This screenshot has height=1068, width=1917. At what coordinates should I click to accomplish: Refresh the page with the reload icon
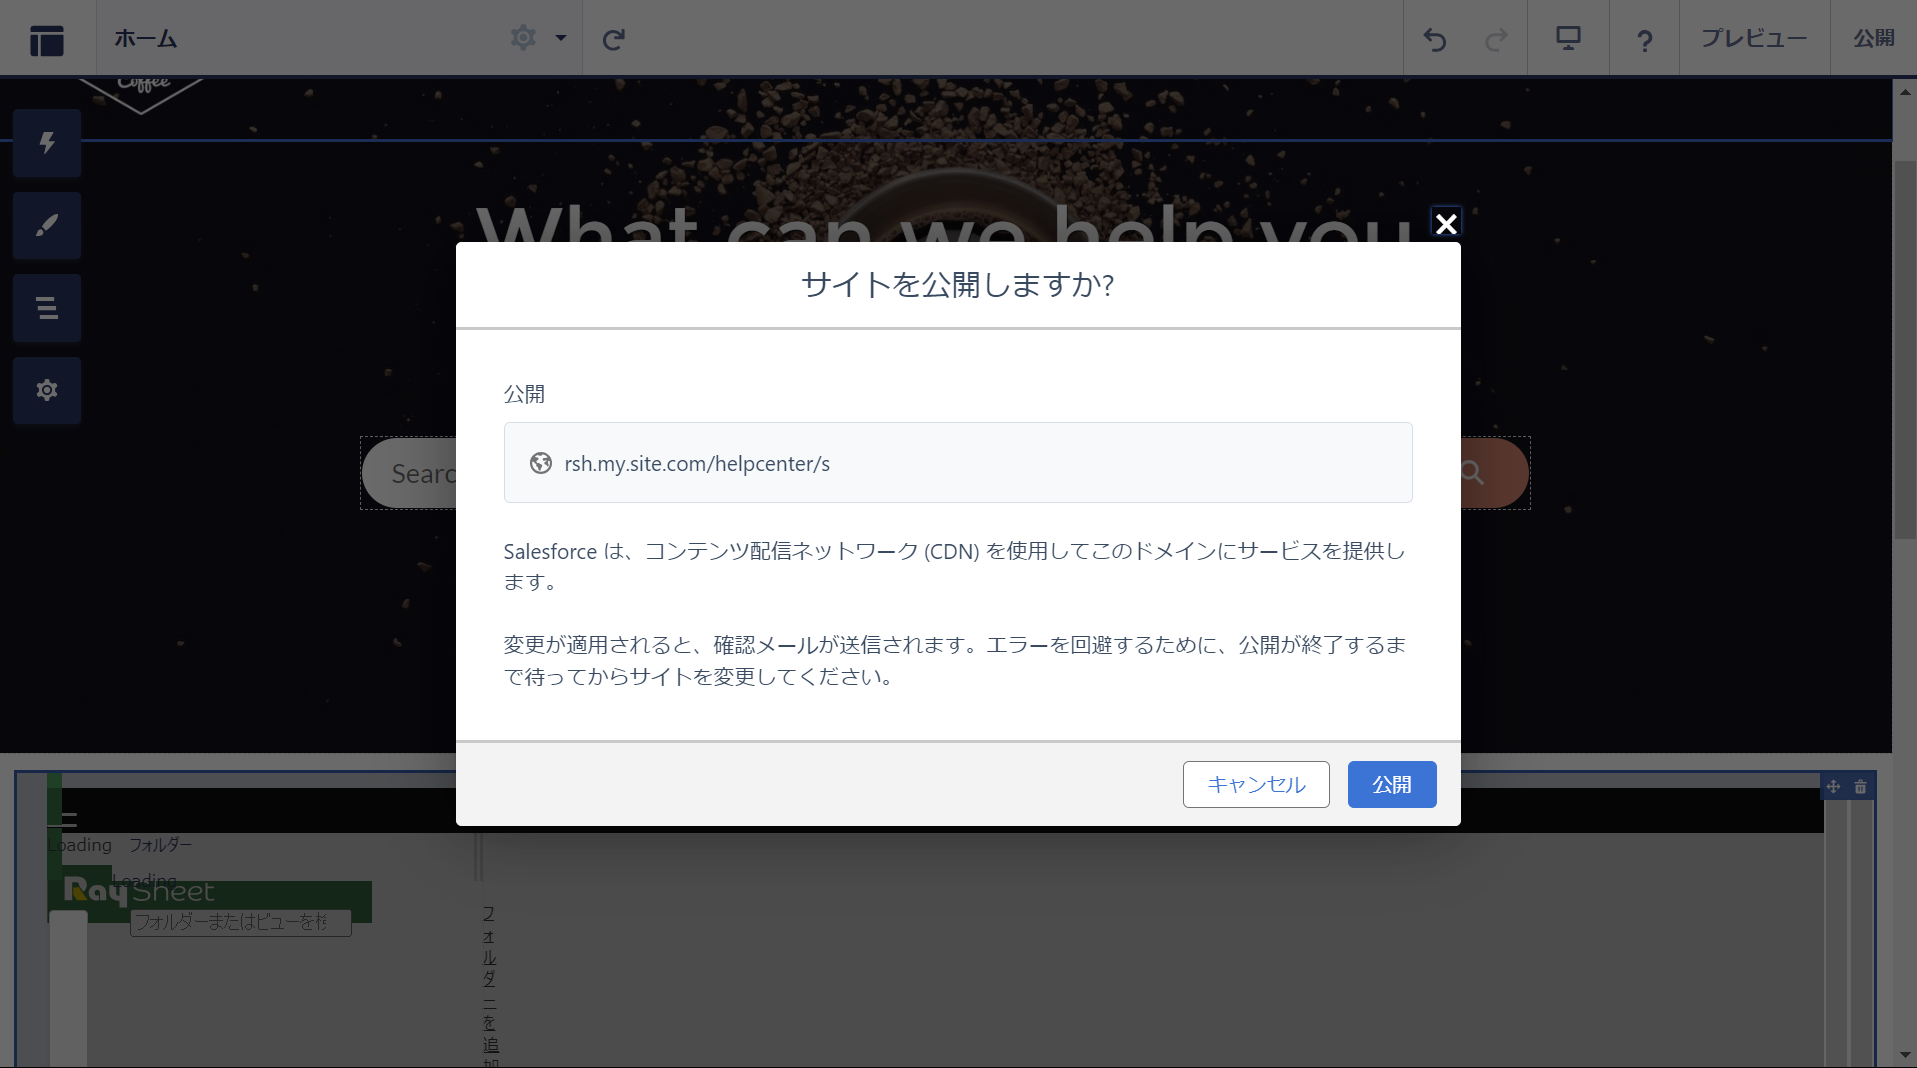[613, 39]
